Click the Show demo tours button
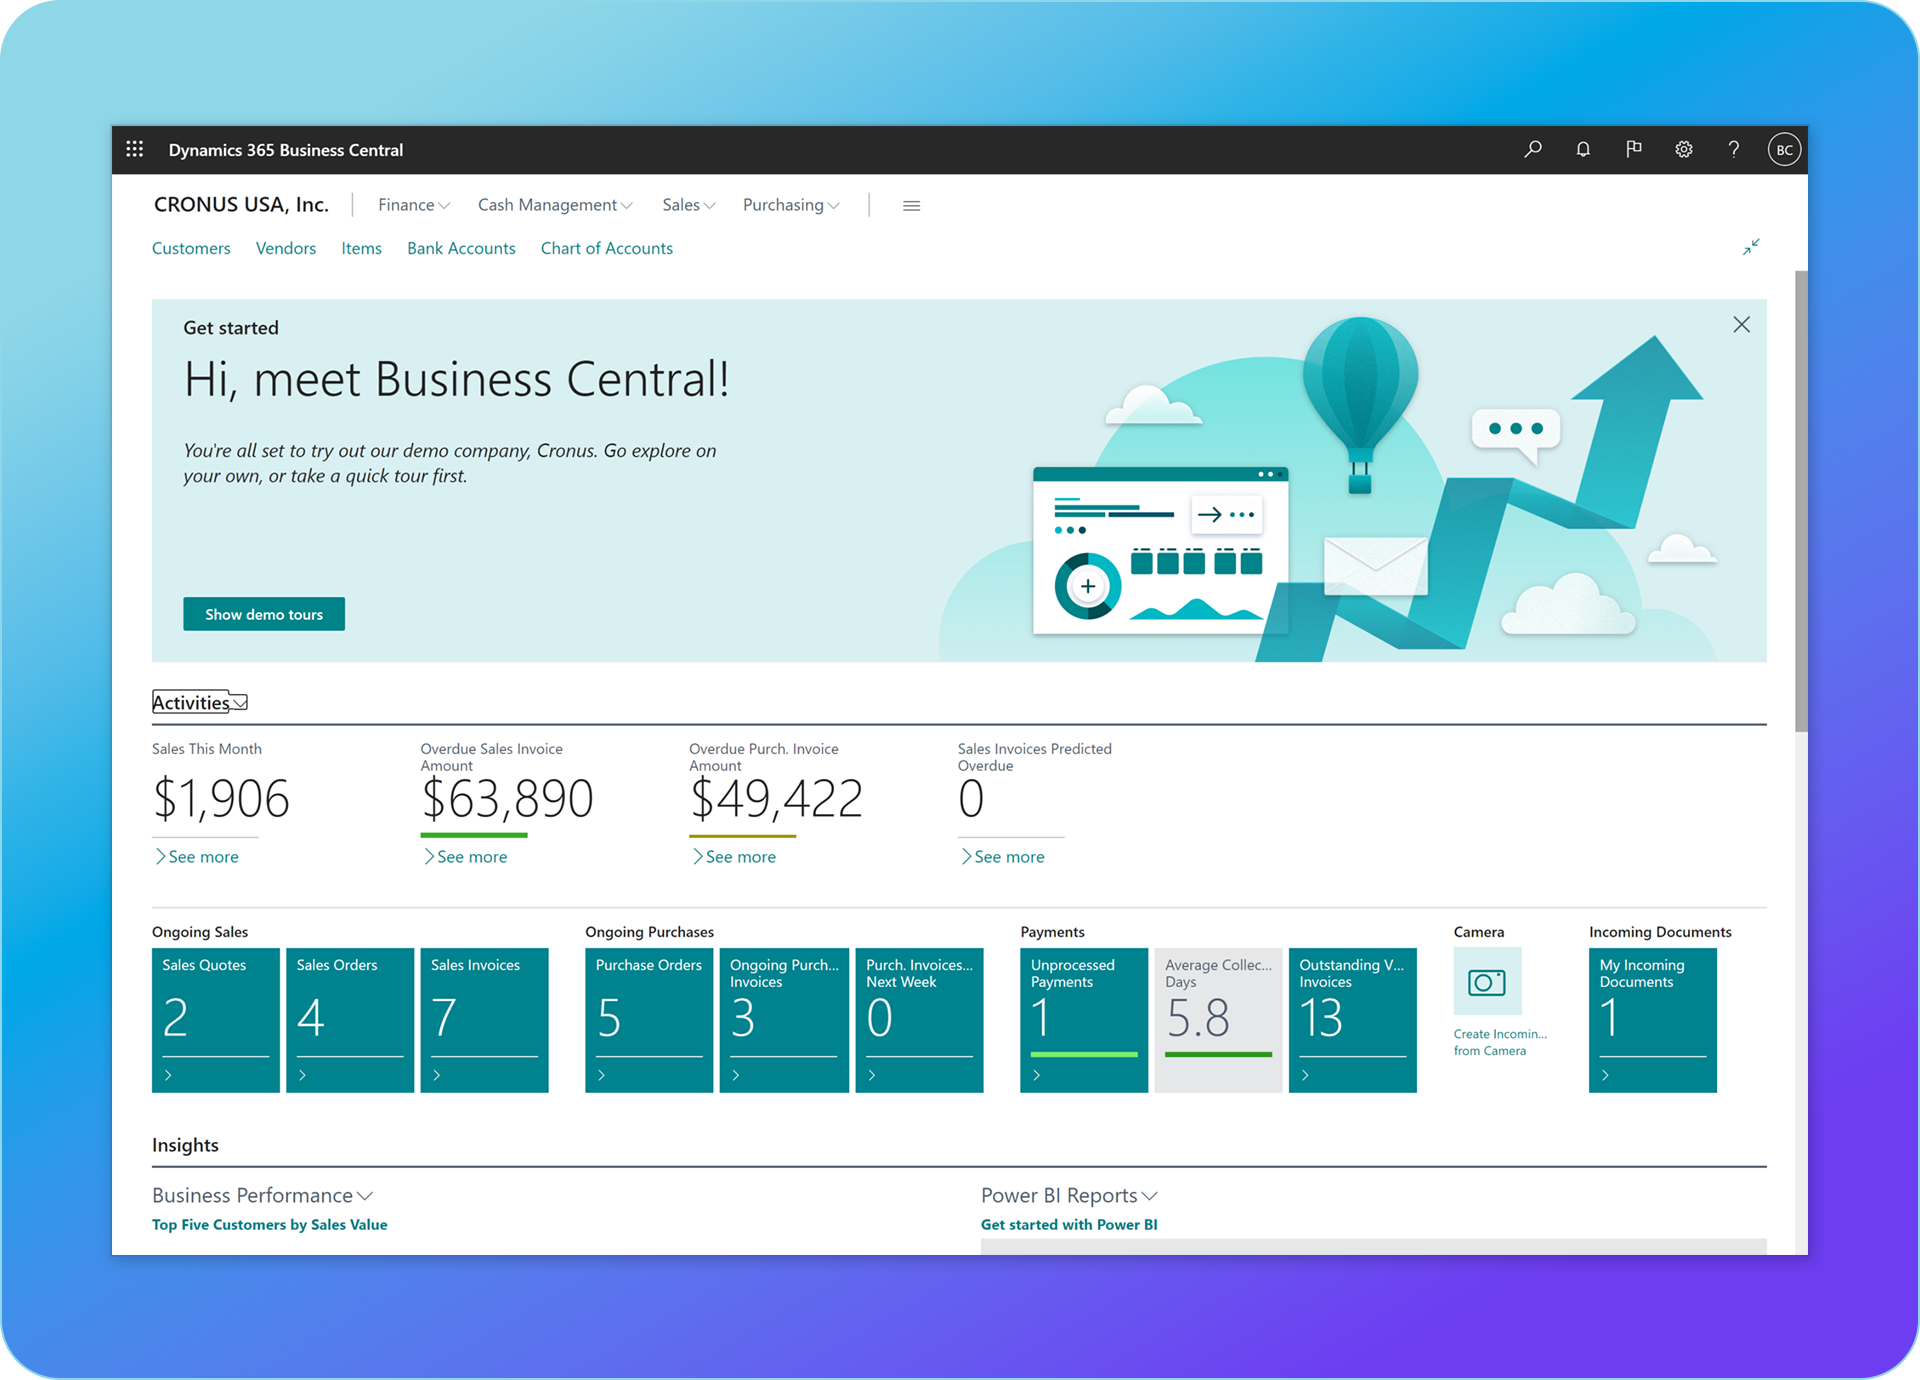 [x=264, y=614]
